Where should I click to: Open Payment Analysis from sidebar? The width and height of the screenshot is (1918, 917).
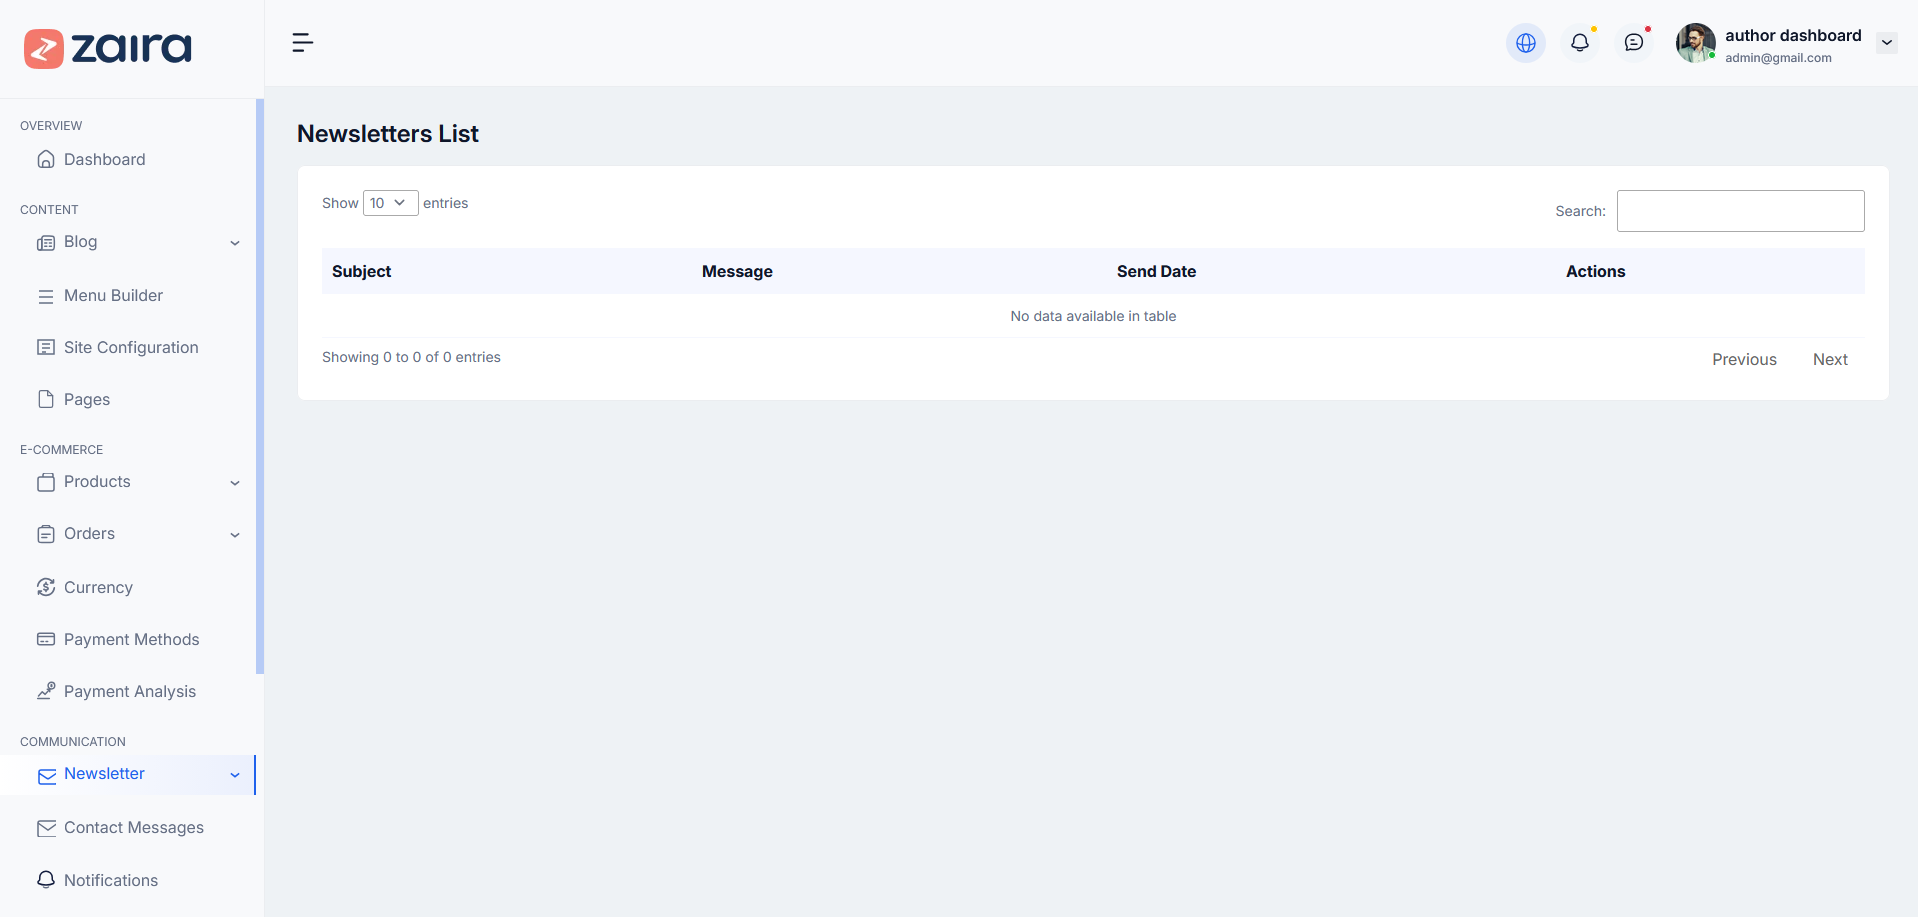129,691
